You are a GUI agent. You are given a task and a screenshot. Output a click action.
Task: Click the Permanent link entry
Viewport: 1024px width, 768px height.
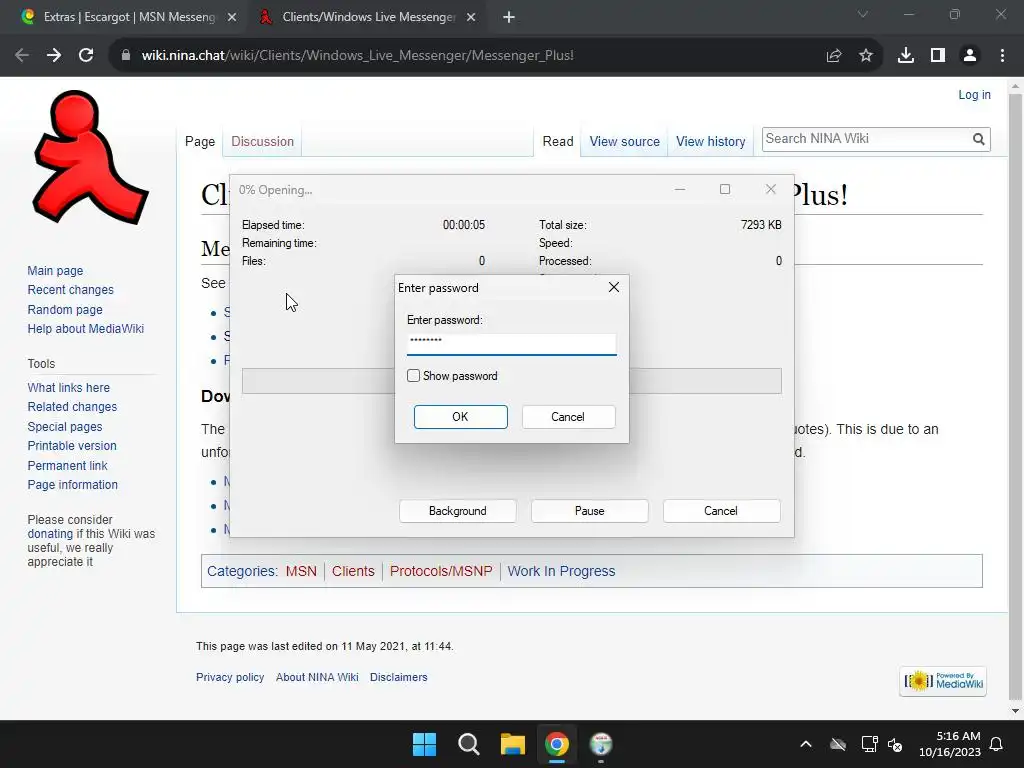click(67, 466)
